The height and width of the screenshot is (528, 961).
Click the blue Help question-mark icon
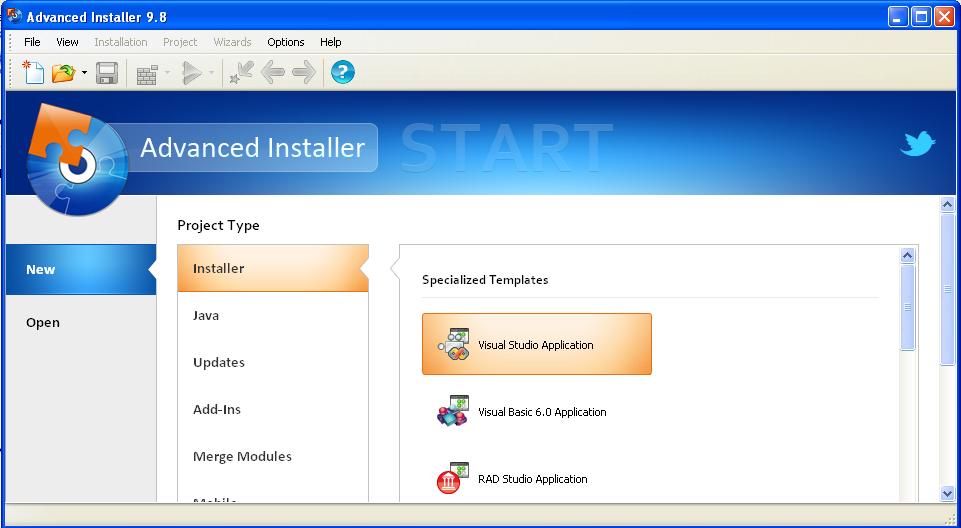tap(343, 72)
